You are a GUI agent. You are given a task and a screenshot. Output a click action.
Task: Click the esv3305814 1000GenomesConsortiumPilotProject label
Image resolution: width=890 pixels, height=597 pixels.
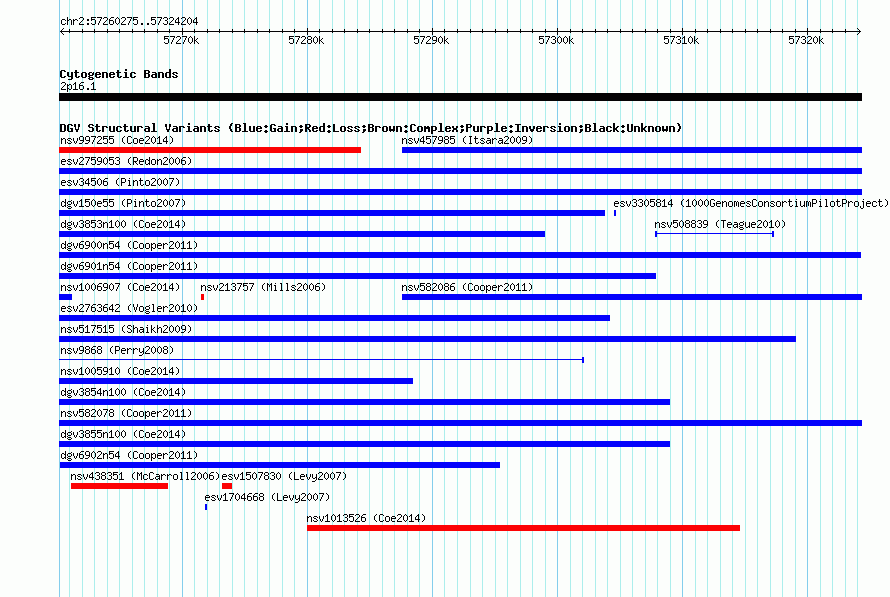click(750, 203)
